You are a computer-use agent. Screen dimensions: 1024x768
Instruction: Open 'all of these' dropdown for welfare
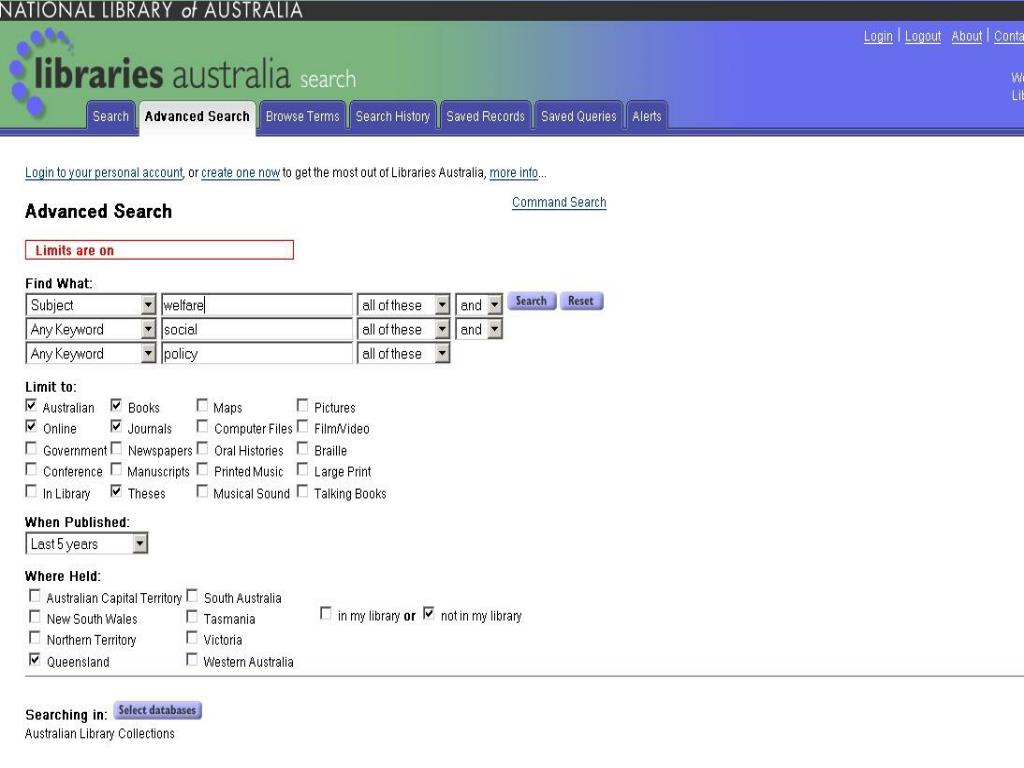coord(404,305)
